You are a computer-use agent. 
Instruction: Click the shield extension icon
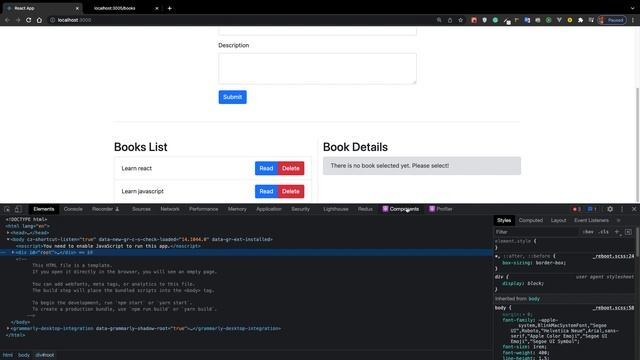[x=484, y=20]
